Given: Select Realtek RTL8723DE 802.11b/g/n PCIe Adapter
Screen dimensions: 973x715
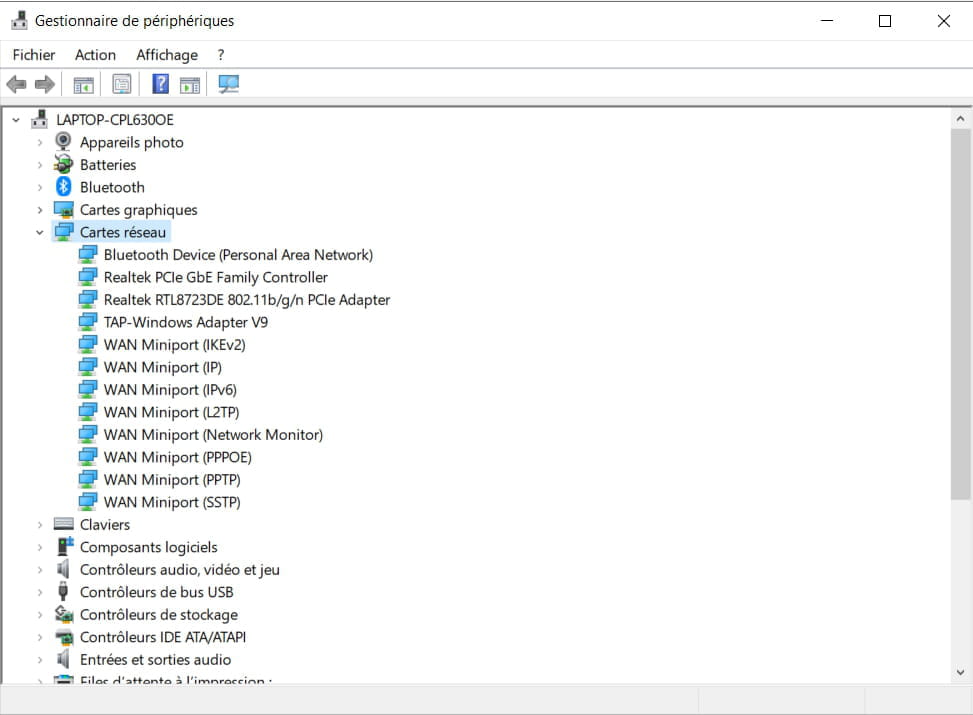Looking at the screenshot, I should (247, 300).
